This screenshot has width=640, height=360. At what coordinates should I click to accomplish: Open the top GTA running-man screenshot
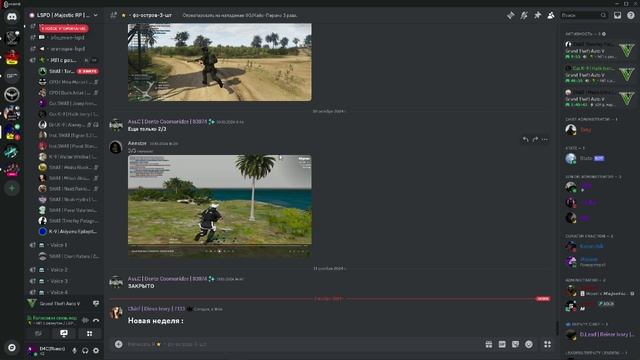point(220,62)
